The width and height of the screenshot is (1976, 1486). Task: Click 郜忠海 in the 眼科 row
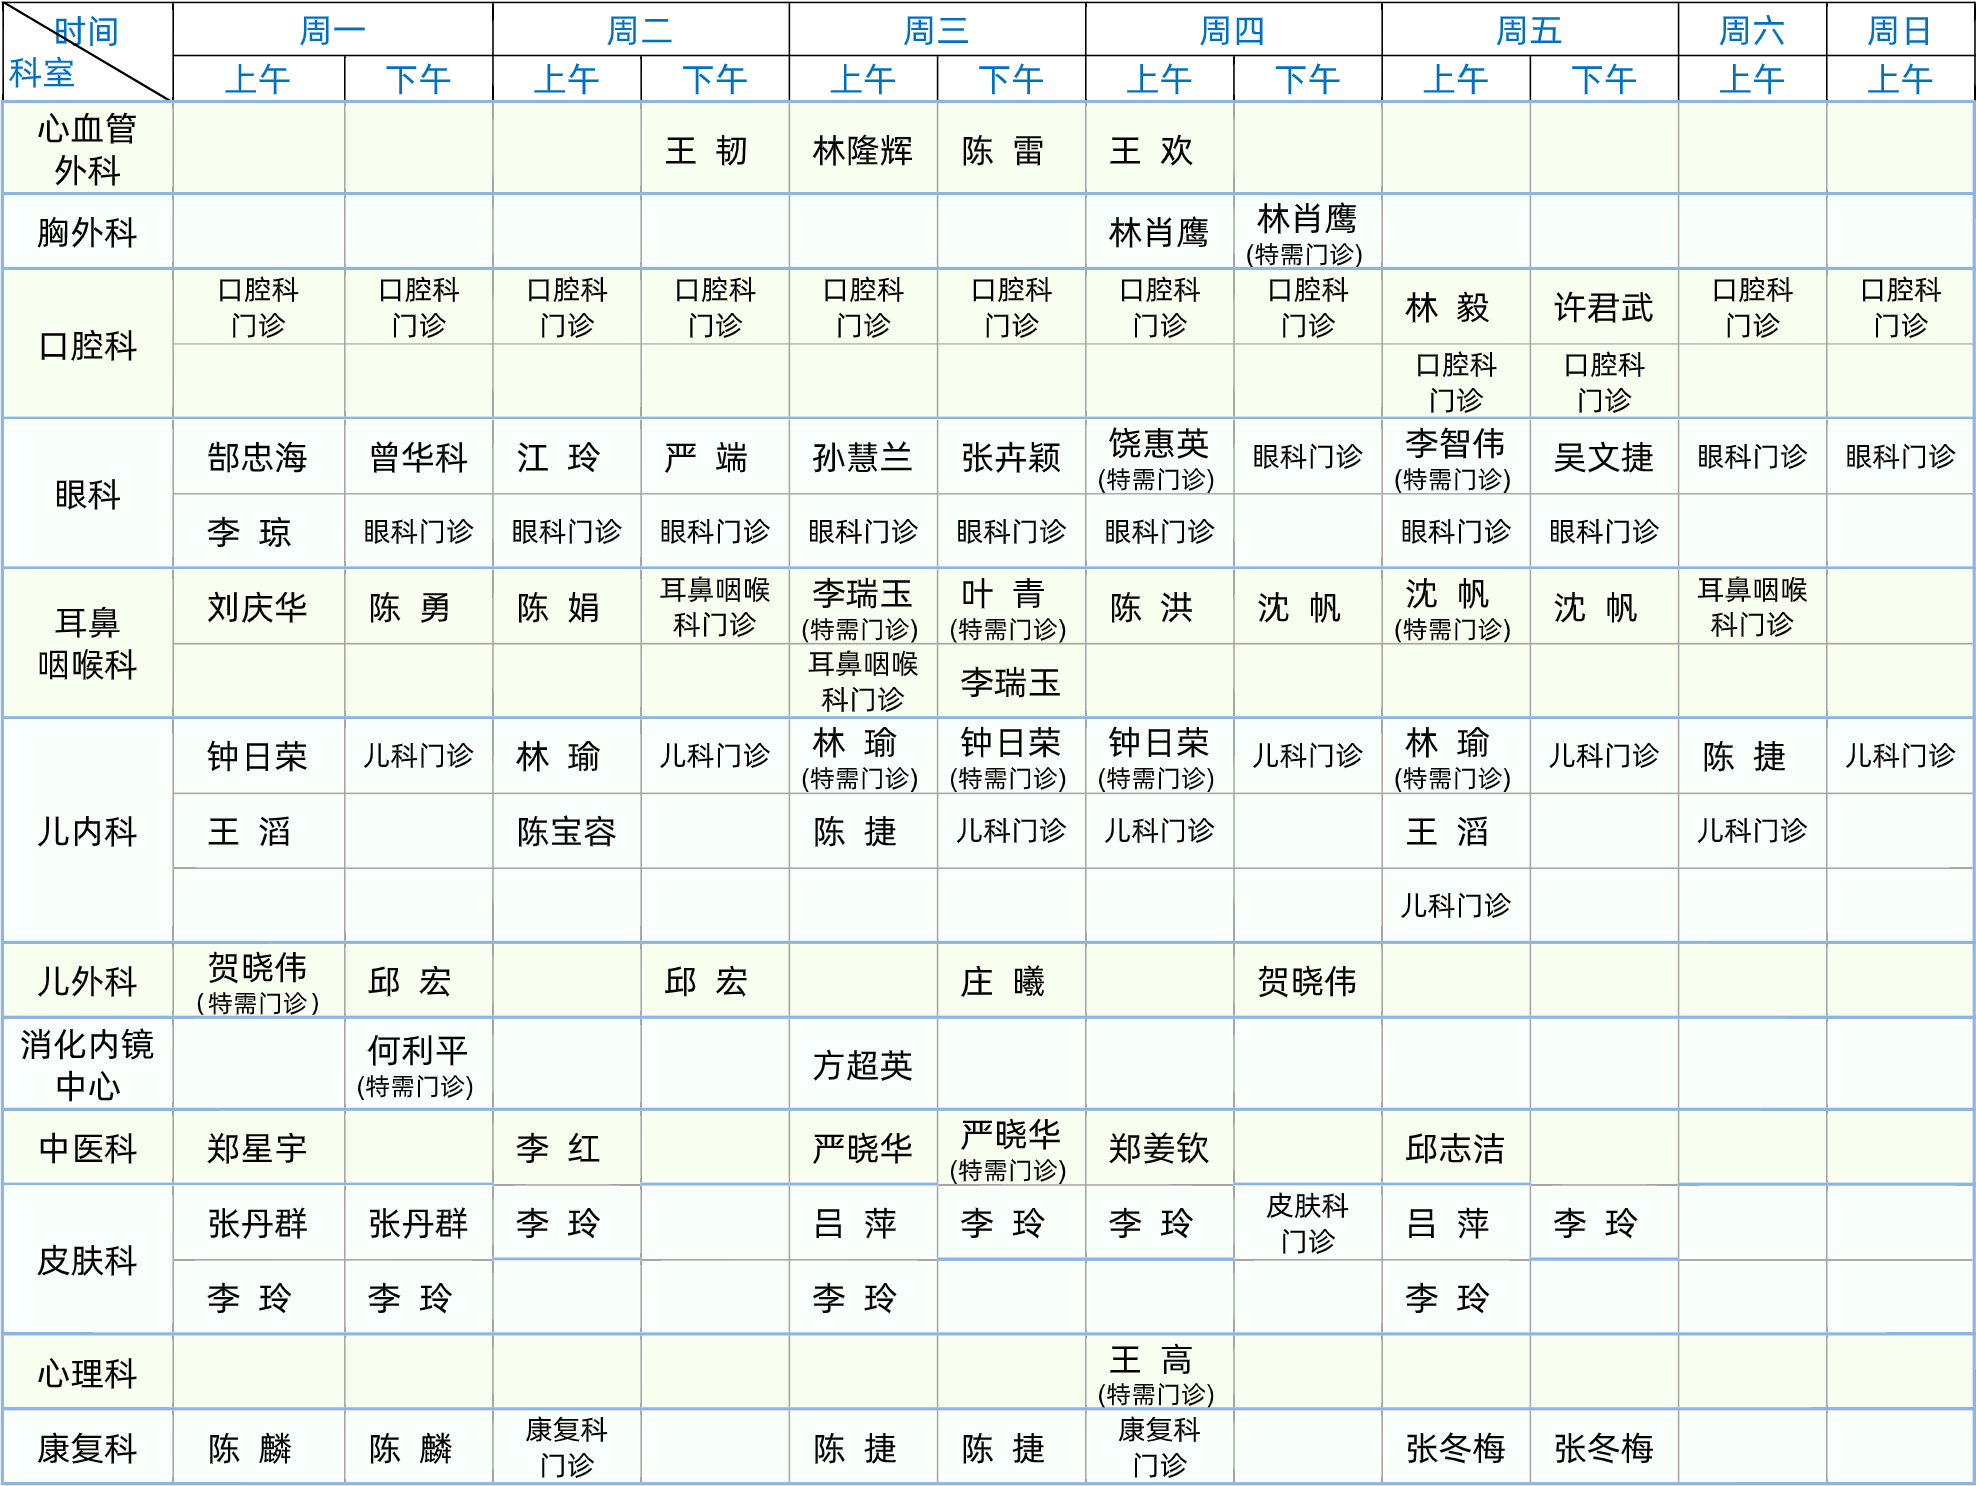pos(257,457)
